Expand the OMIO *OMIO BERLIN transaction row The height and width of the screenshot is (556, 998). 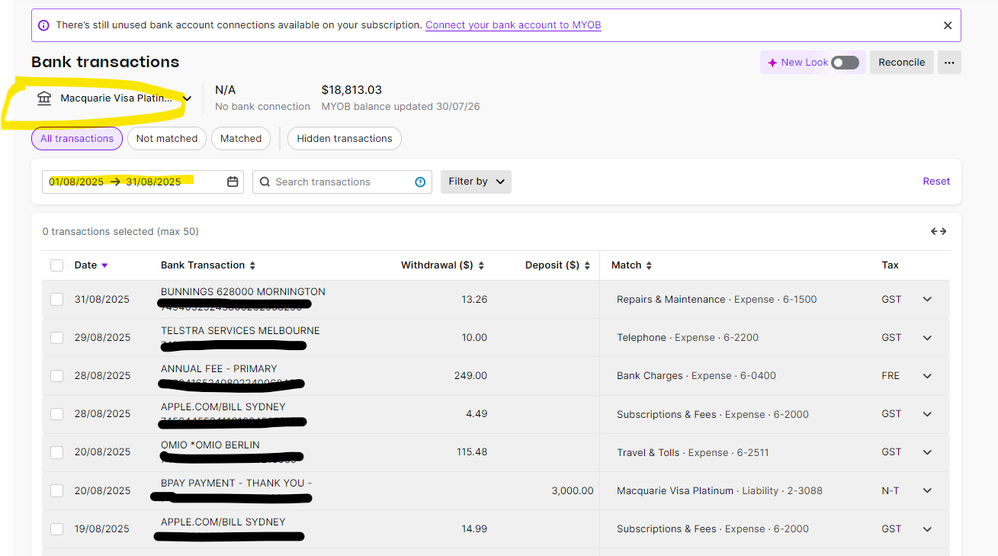pos(927,452)
